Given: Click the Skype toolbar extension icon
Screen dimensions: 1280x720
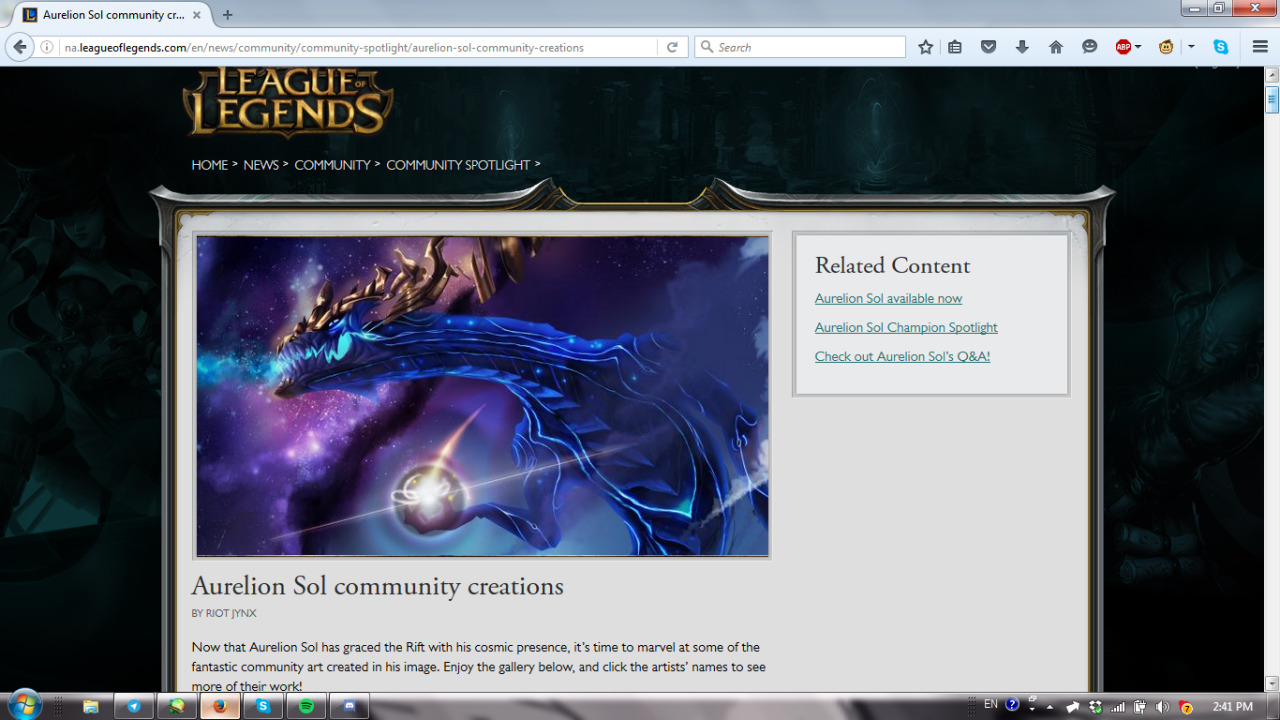Looking at the screenshot, I should pyautogui.click(x=1221, y=47).
